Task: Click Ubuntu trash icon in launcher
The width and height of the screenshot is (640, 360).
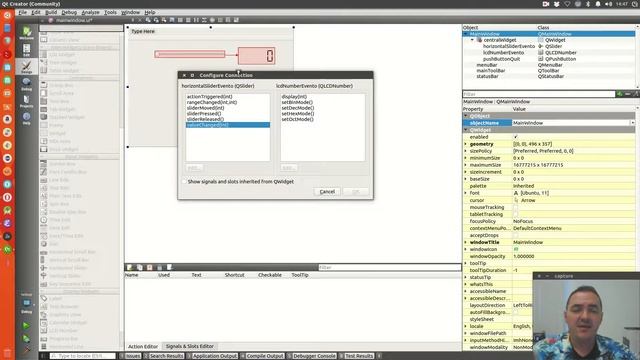Action: tap(7, 353)
